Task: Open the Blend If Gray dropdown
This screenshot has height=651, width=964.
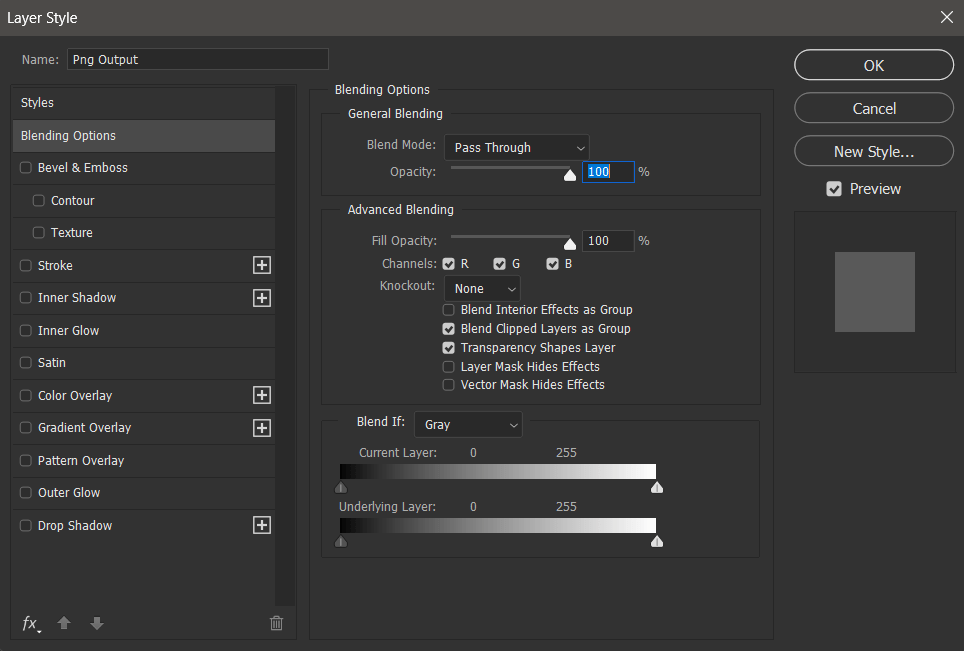Action: 468,424
